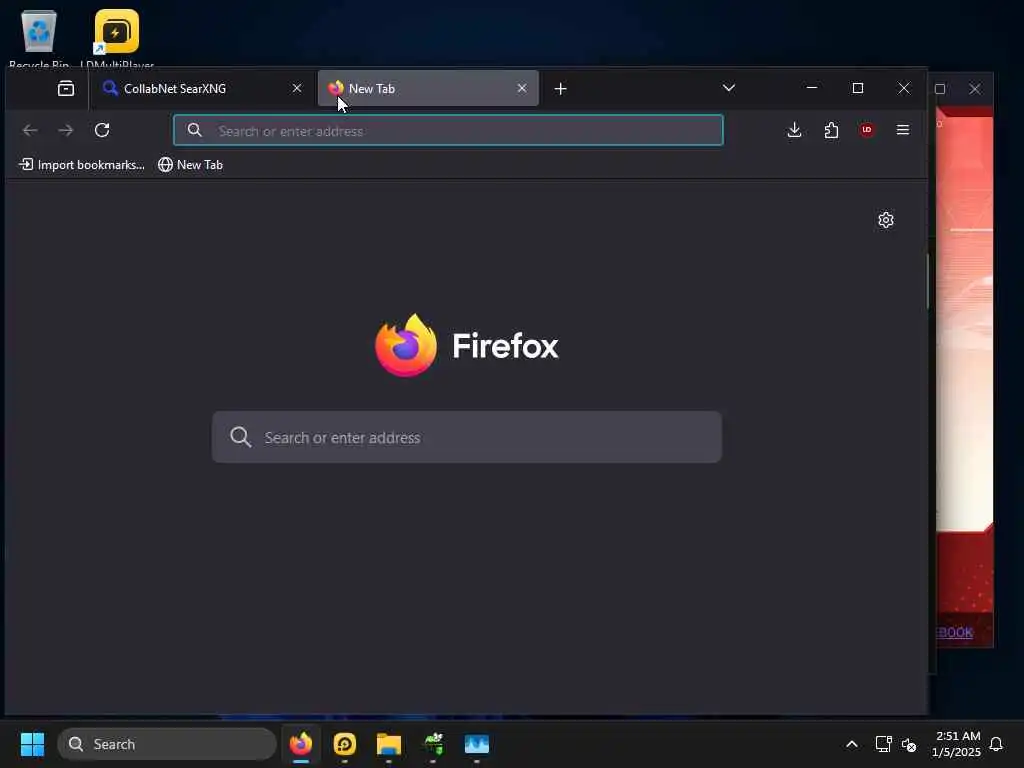Open the Extensions puzzle-piece menu

[x=831, y=130]
